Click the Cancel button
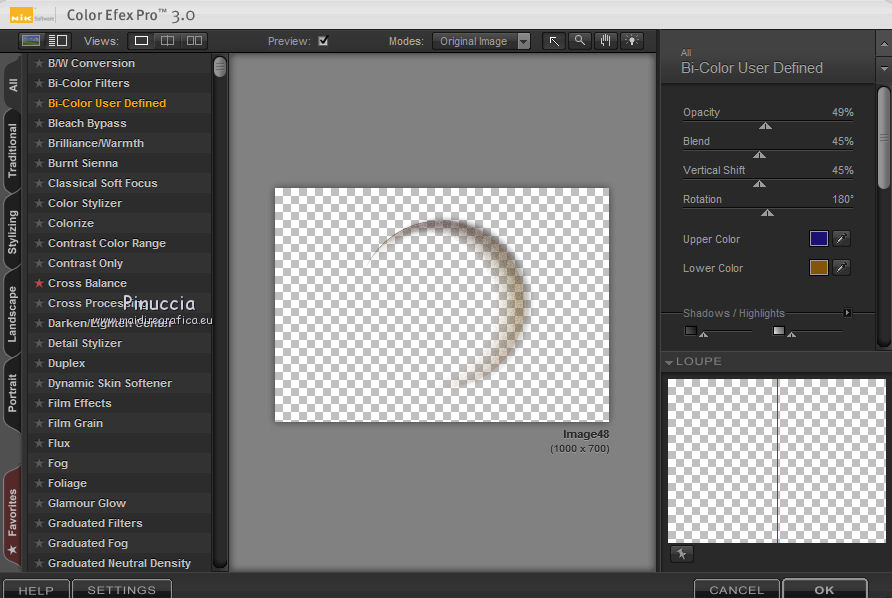The image size is (892, 598). (736, 589)
